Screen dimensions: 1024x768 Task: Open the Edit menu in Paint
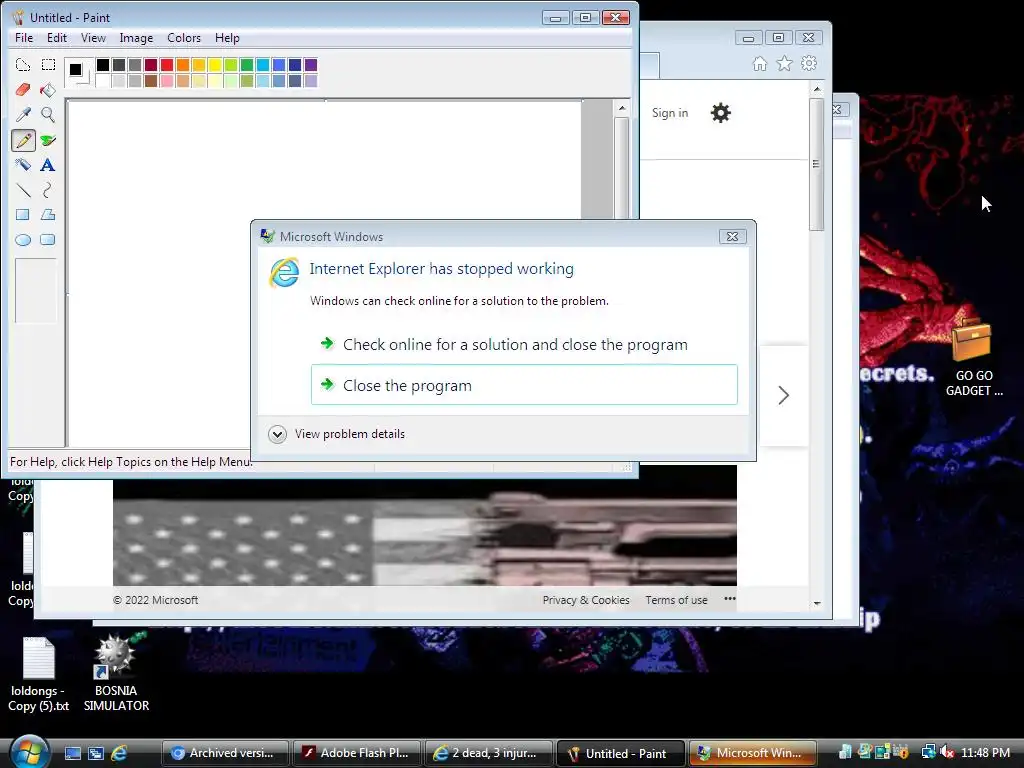(57, 38)
